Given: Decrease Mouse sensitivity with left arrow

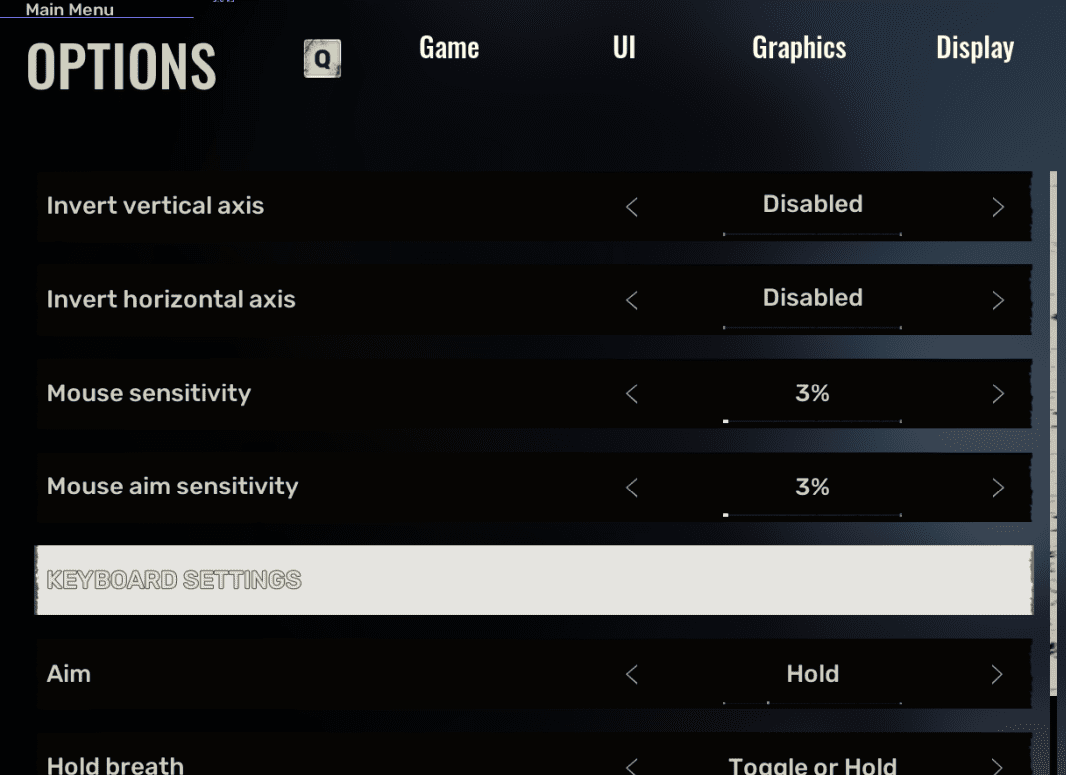Looking at the screenshot, I should [631, 394].
